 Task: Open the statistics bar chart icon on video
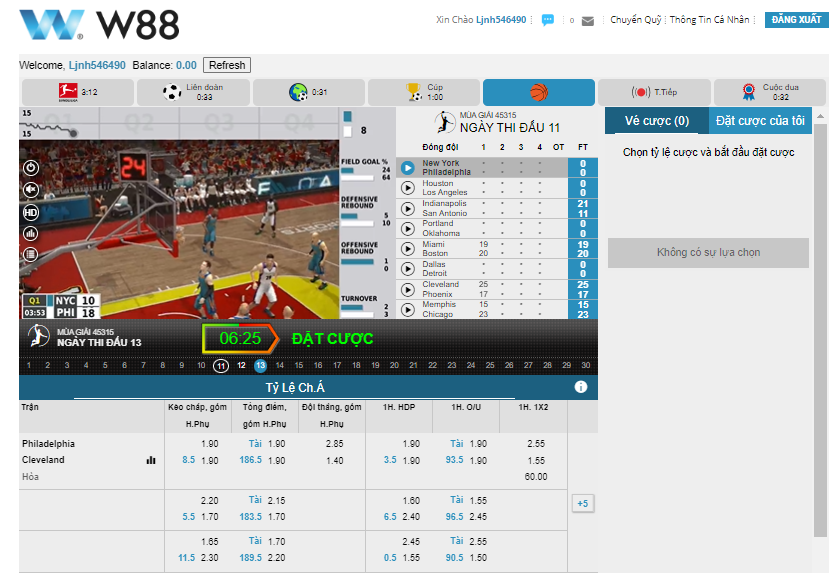(x=31, y=233)
